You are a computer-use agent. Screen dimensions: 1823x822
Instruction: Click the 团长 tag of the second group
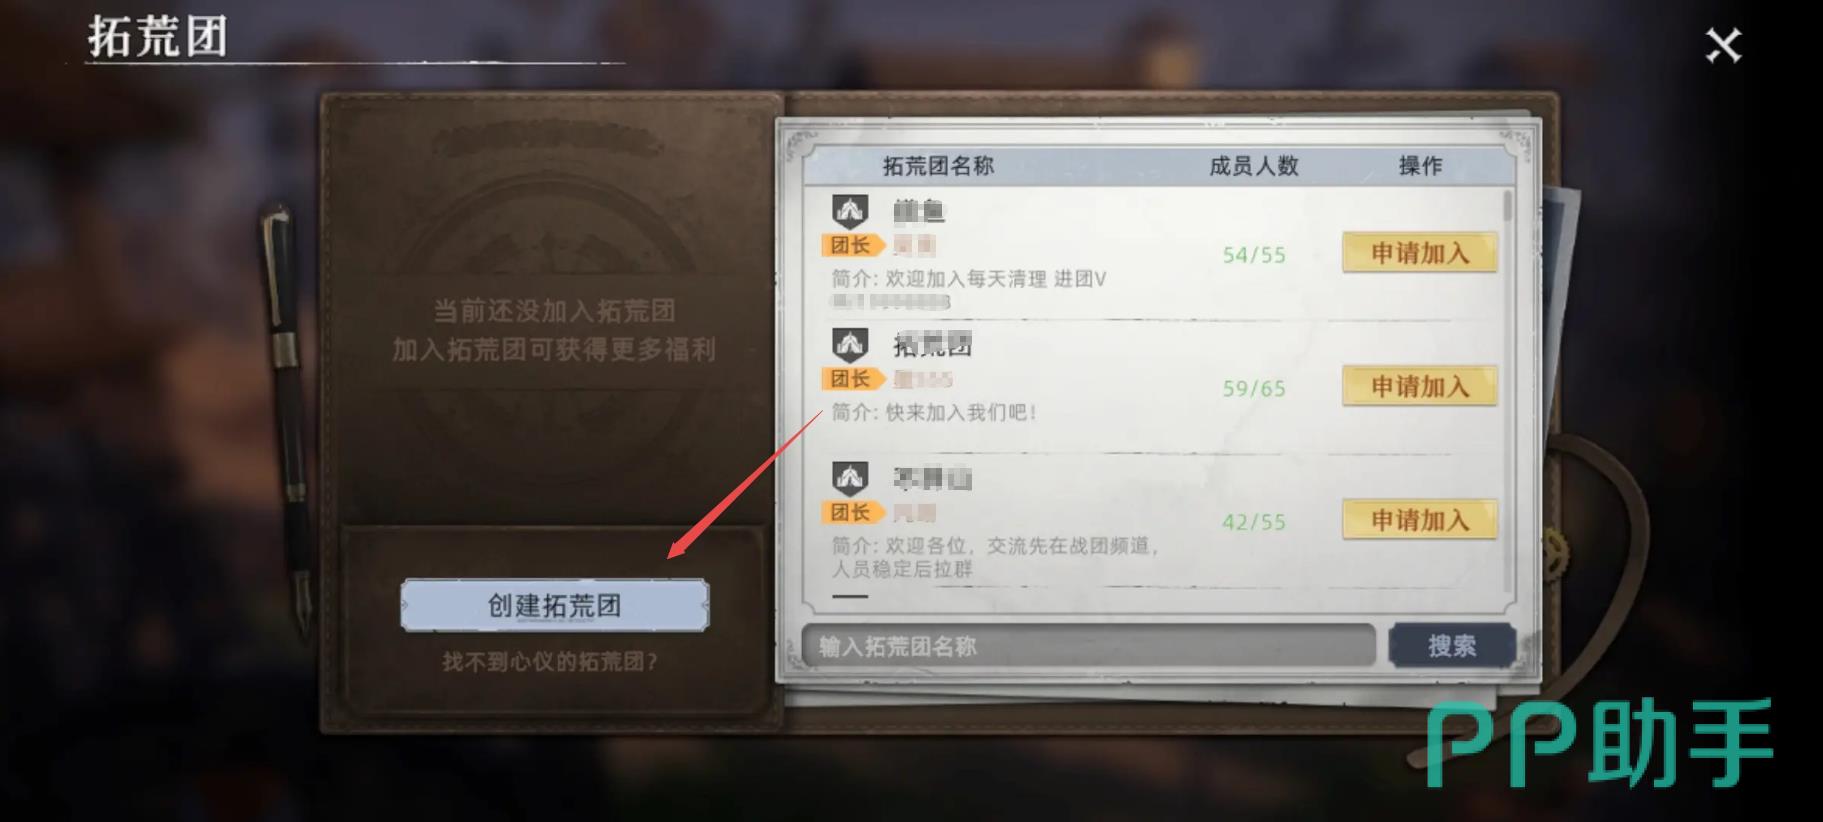click(x=852, y=379)
